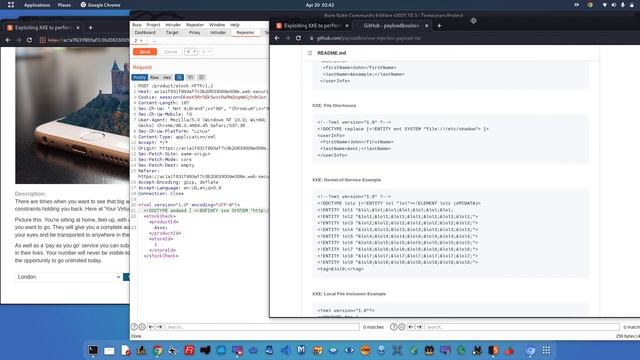Open the previous-request history dropdown arrow
Screen dimensions: 640x360
[x=195, y=52]
